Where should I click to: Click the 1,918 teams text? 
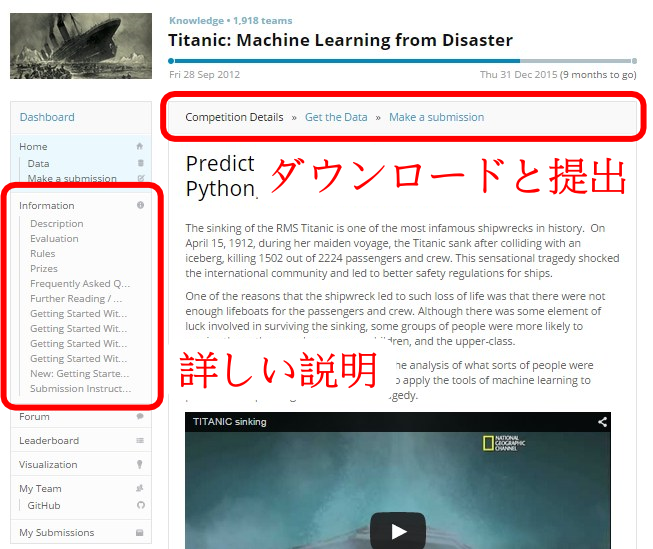[x=262, y=20]
